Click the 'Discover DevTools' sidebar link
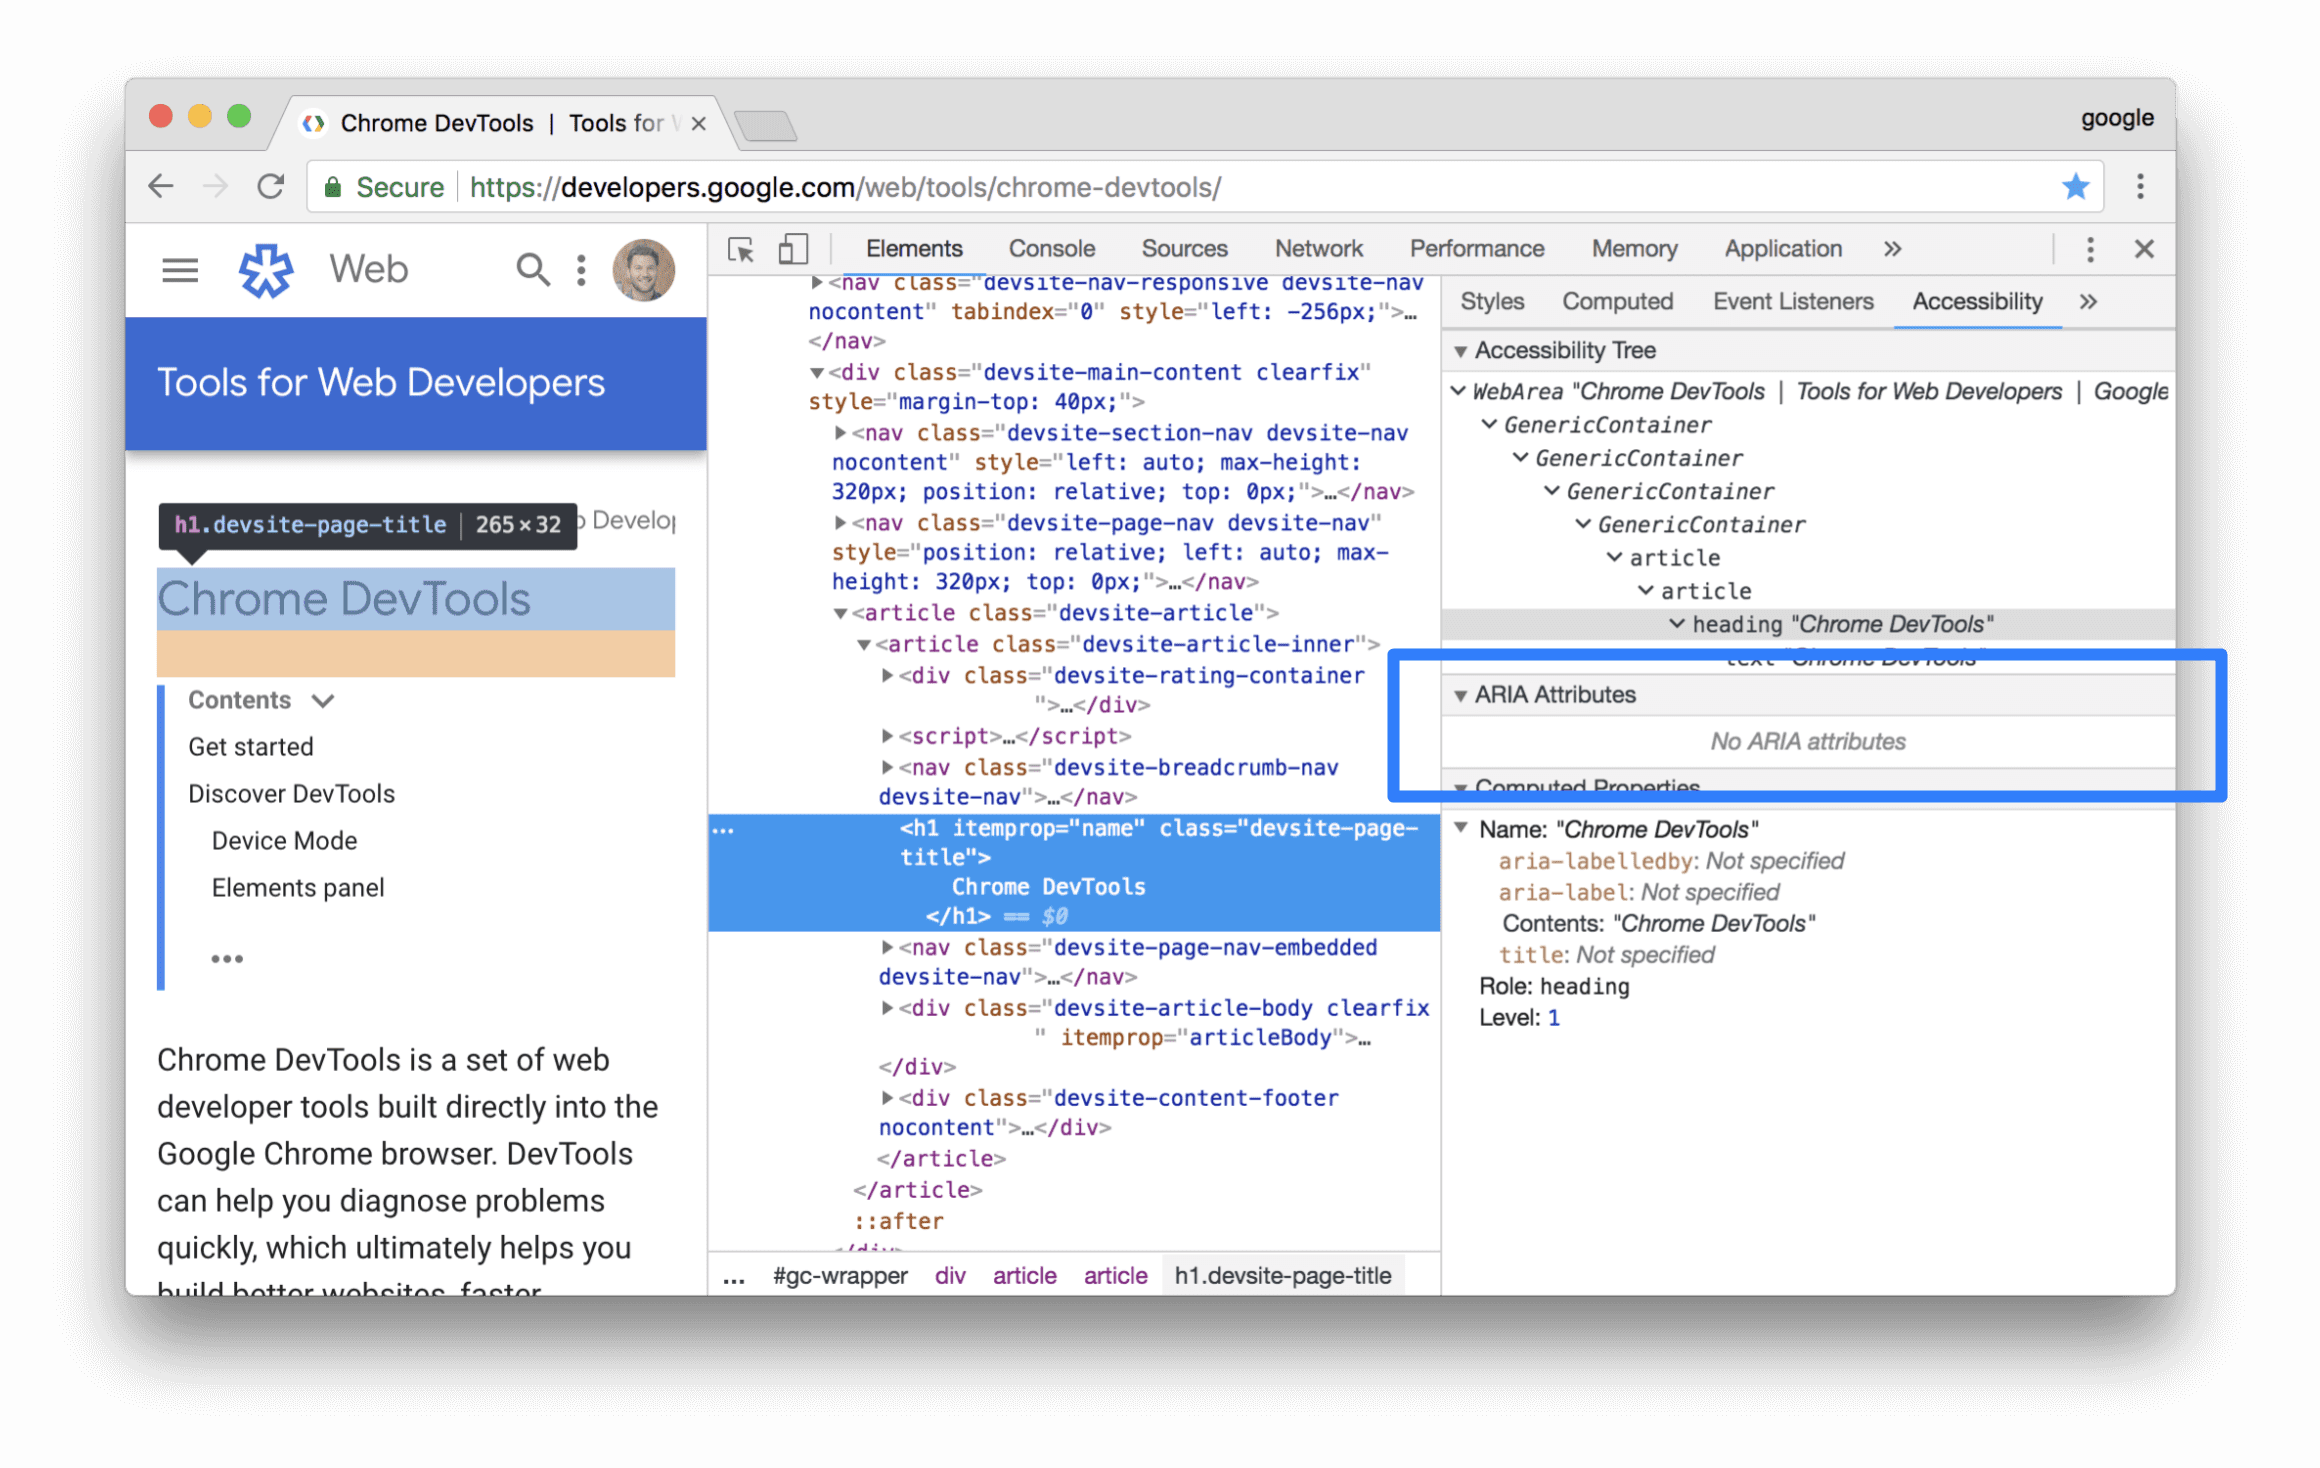Image resolution: width=2320 pixels, height=1468 pixels. tap(291, 790)
